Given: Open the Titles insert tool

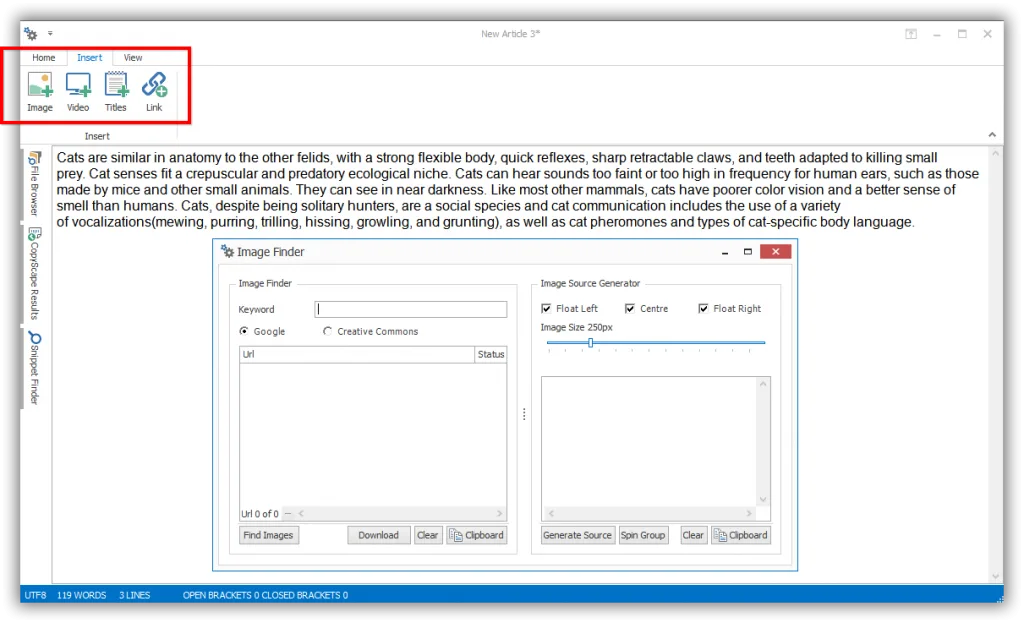Looking at the screenshot, I should (116, 92).
